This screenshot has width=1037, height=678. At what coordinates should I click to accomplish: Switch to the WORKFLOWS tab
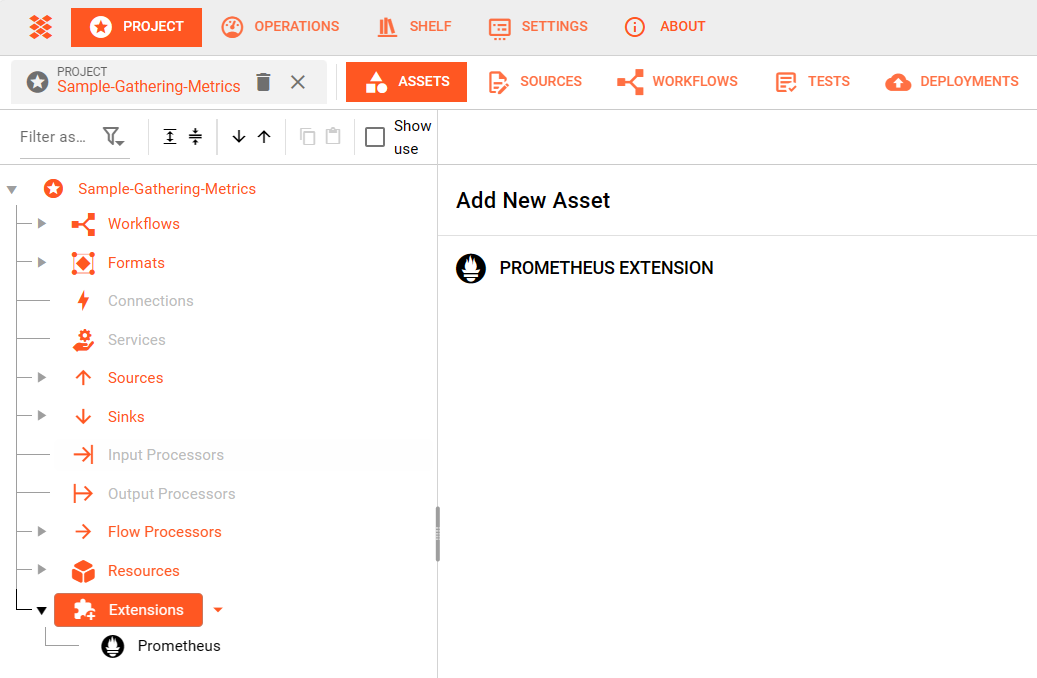[677, 81]
